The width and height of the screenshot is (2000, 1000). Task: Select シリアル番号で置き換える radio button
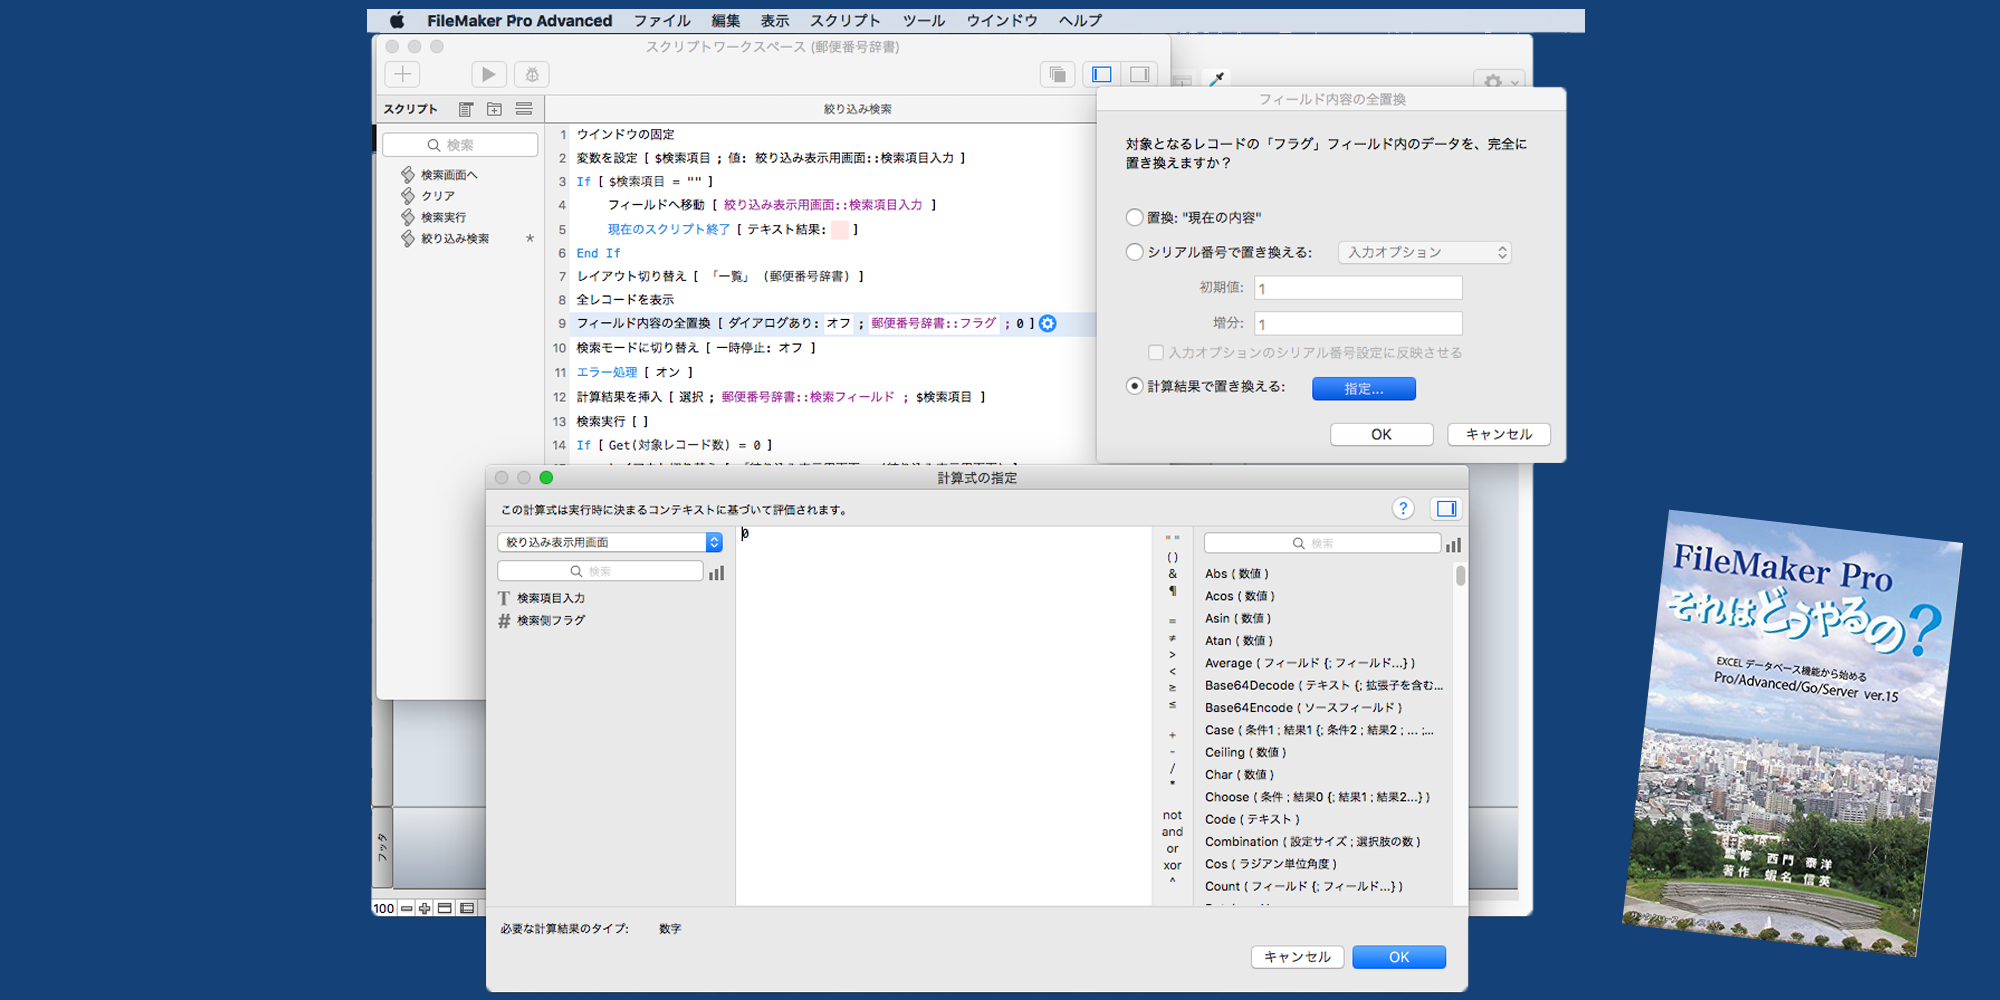tap(1134, 252)
